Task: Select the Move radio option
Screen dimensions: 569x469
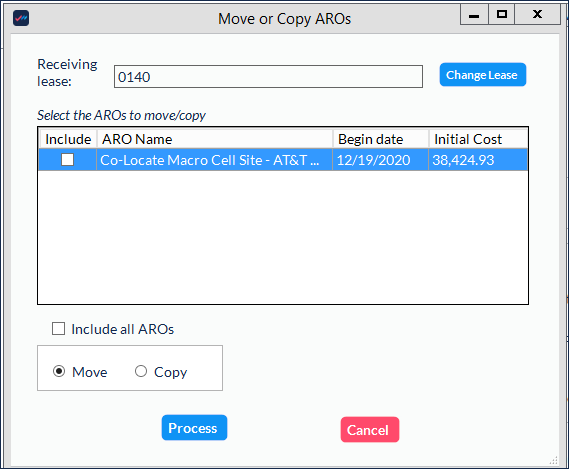Action: pos(59,371)
